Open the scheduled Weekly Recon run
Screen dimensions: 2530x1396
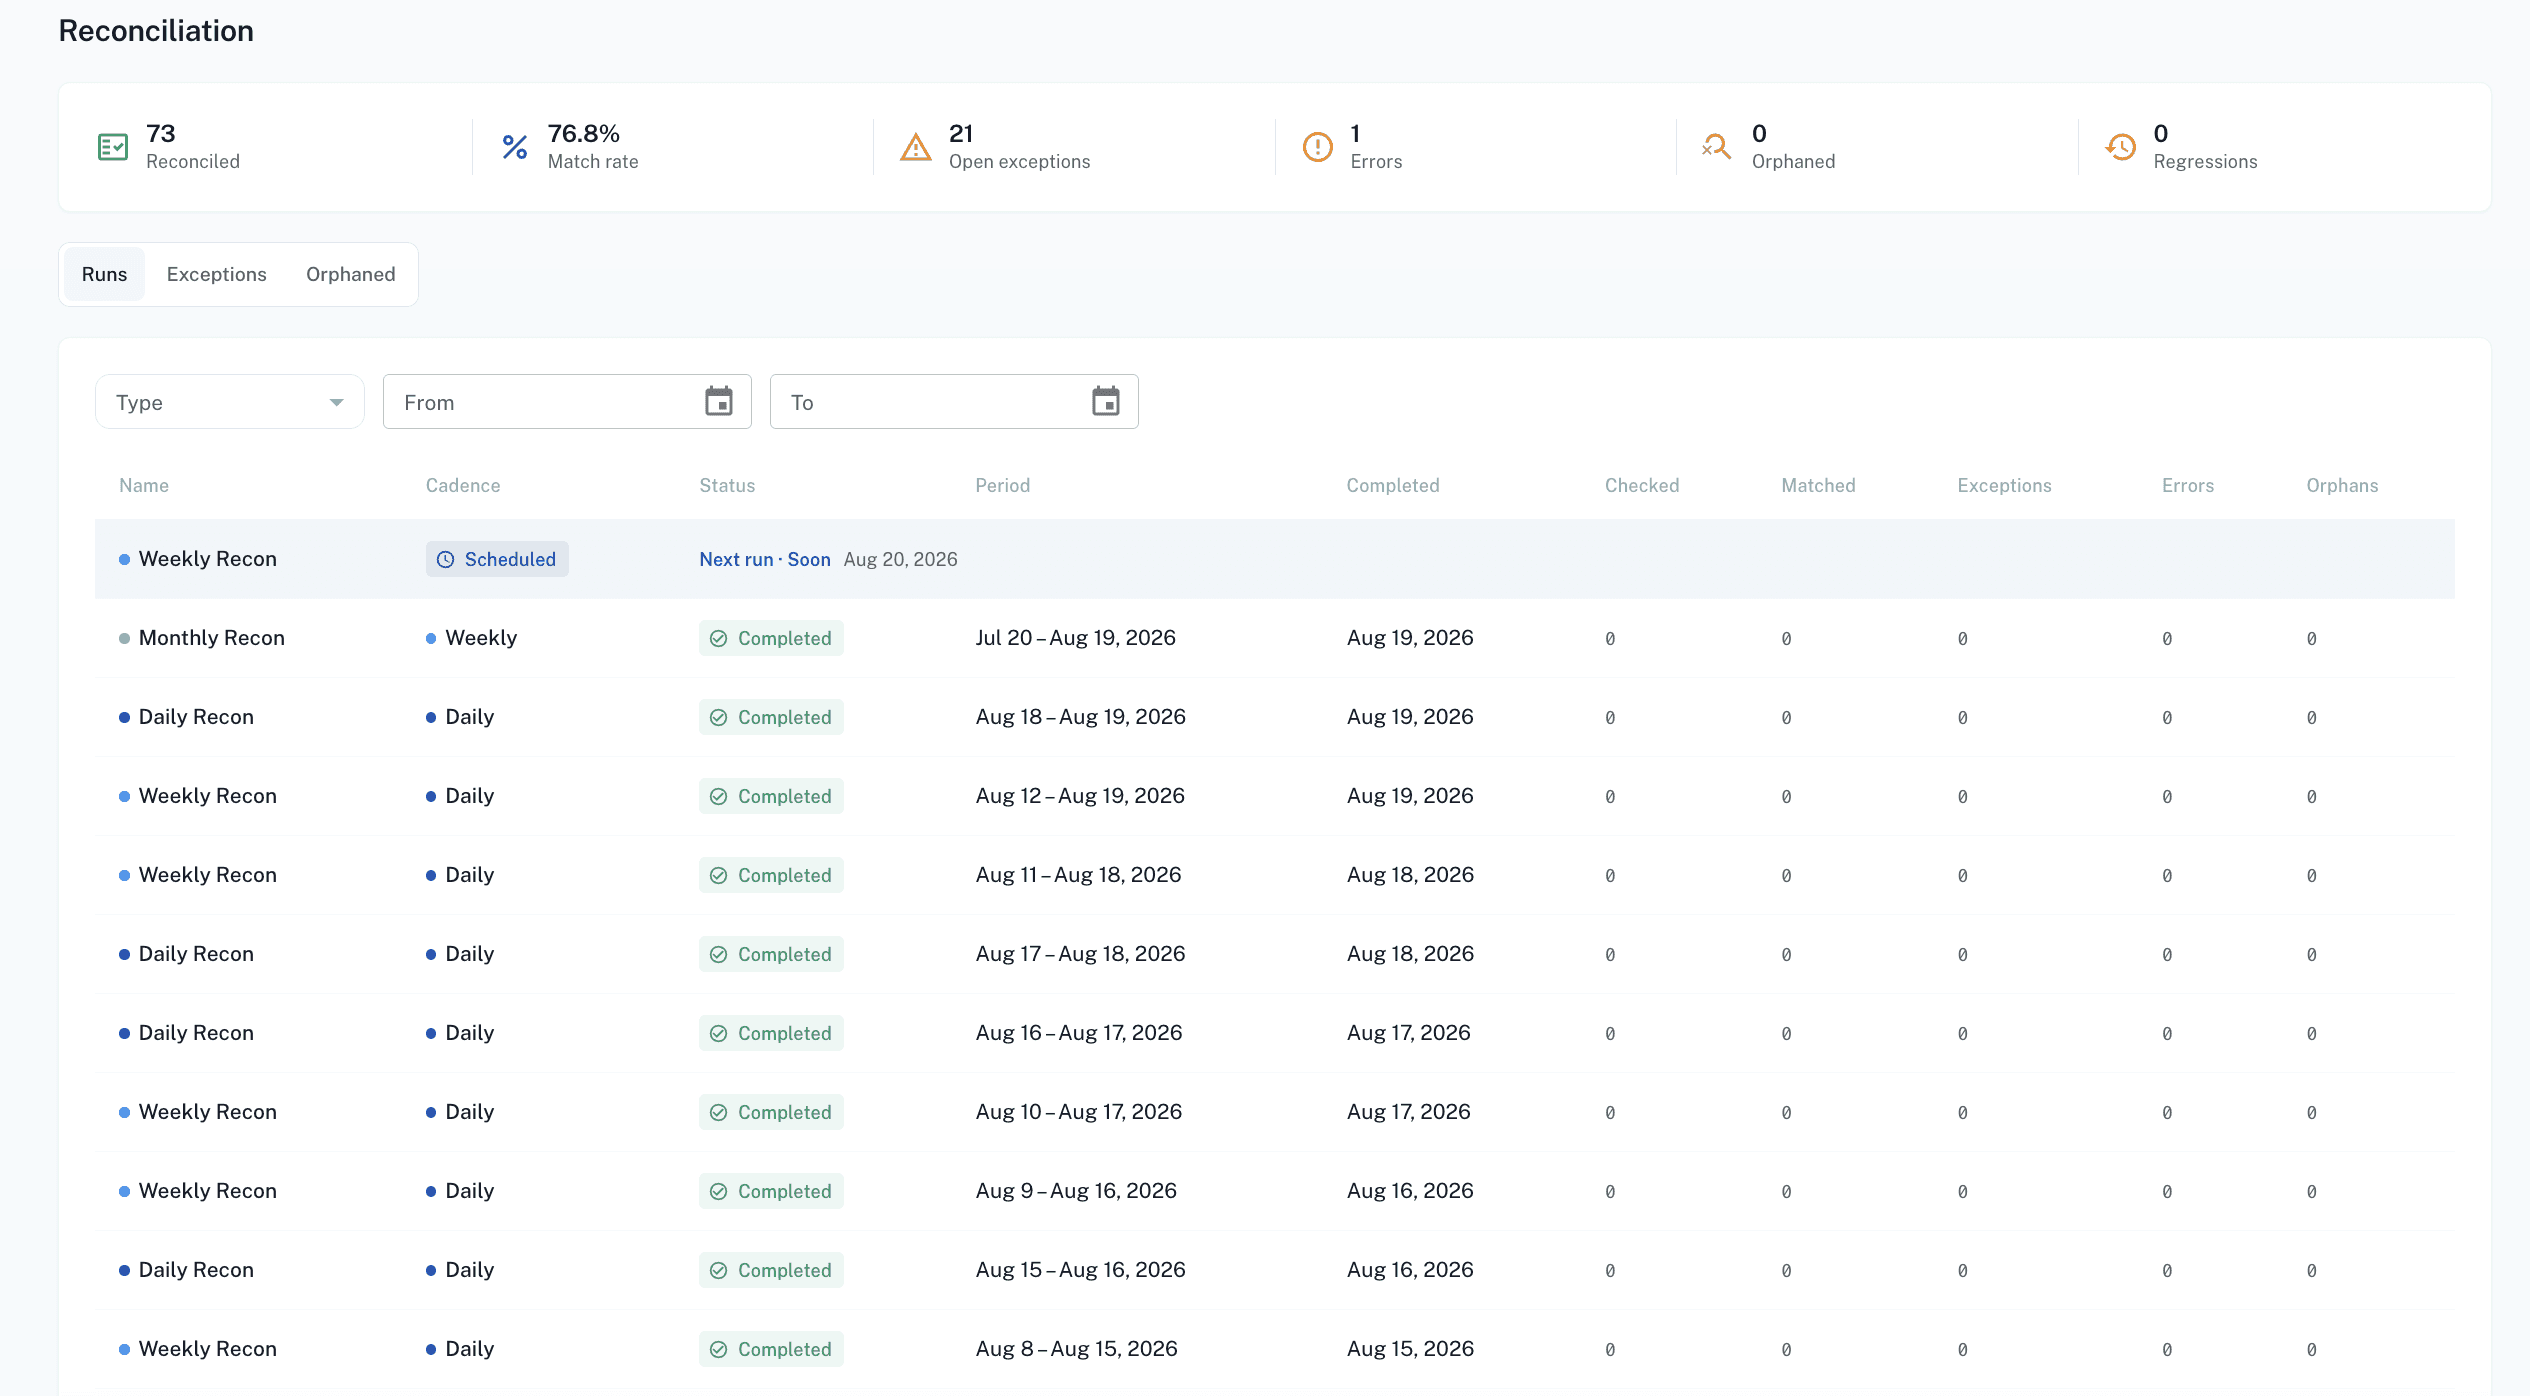(x=1275, y=559)
